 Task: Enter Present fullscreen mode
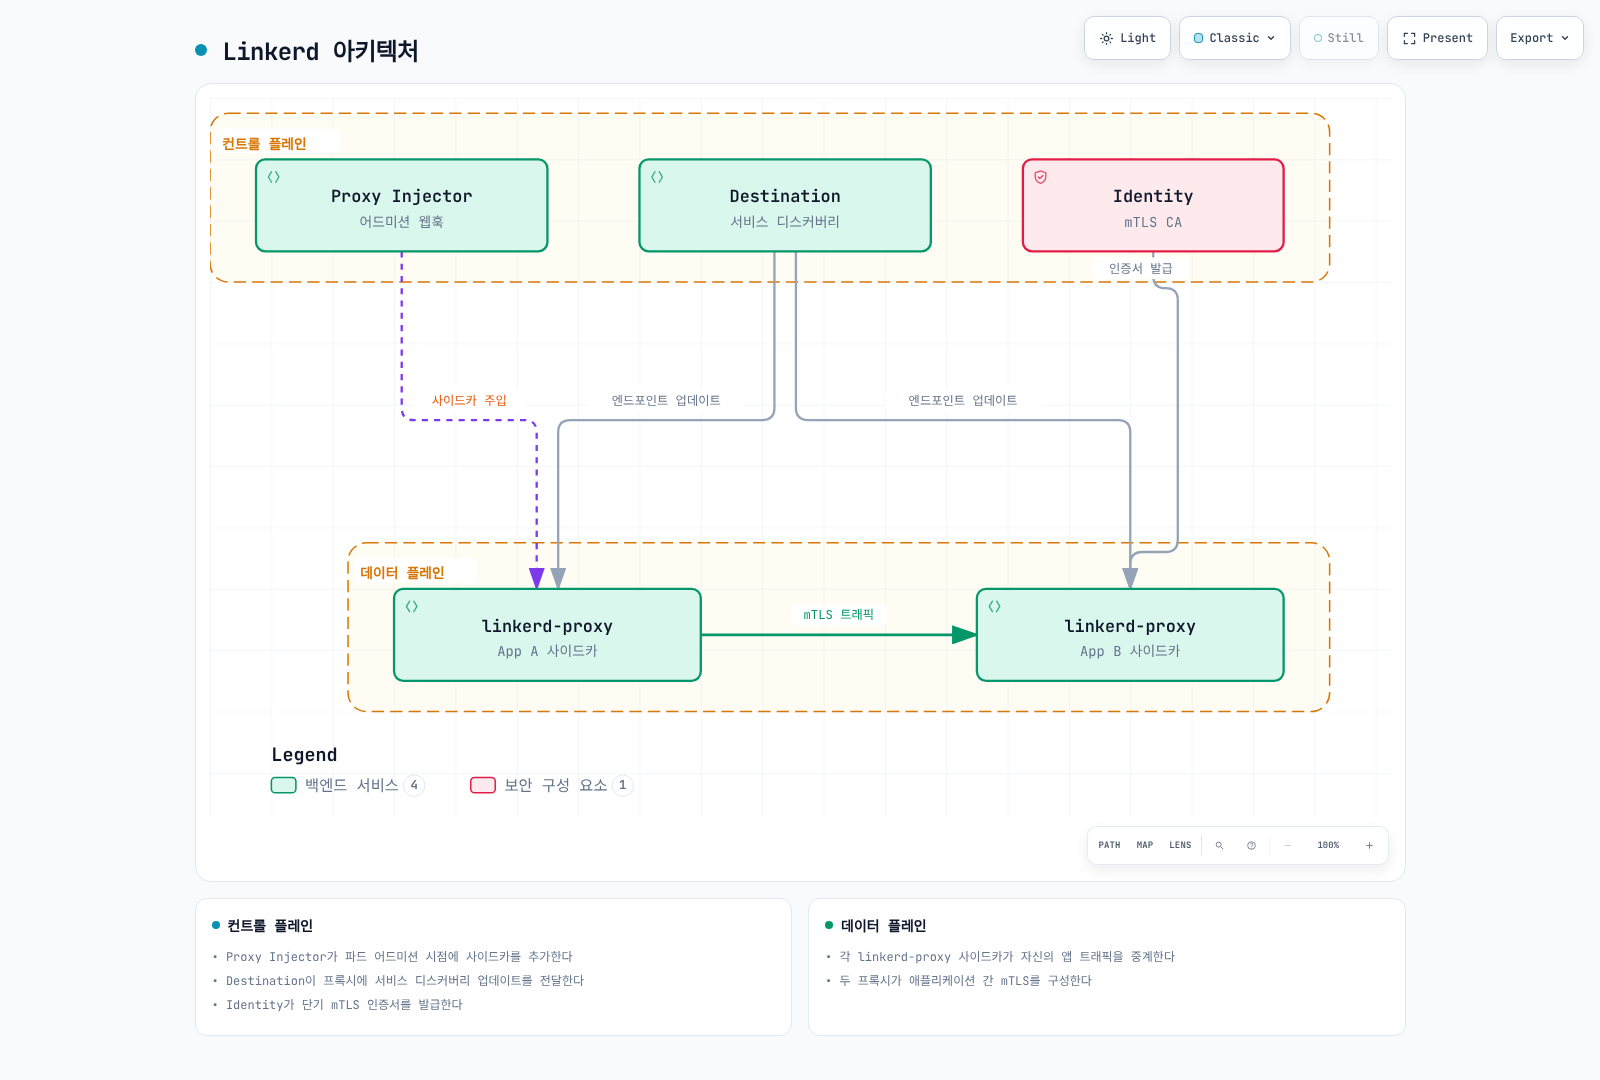click(x=1437, y=38)
